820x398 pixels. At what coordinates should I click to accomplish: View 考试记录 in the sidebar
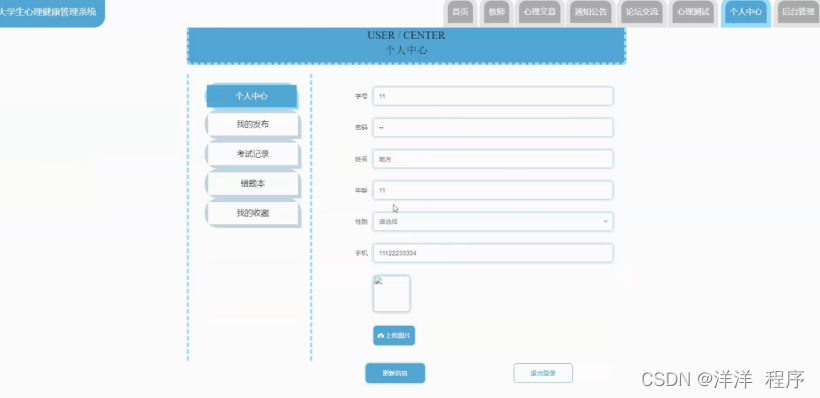pos(253,154)
